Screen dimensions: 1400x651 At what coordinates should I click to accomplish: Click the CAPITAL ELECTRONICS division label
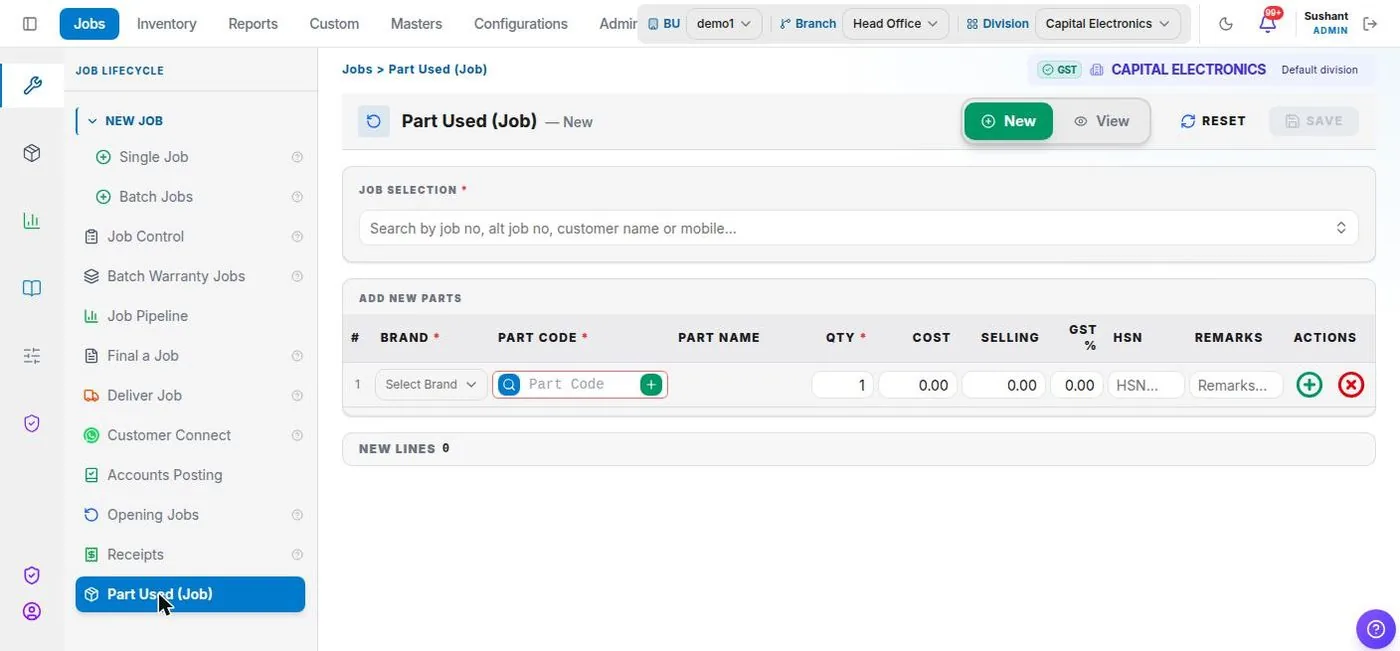point(1188,70)
